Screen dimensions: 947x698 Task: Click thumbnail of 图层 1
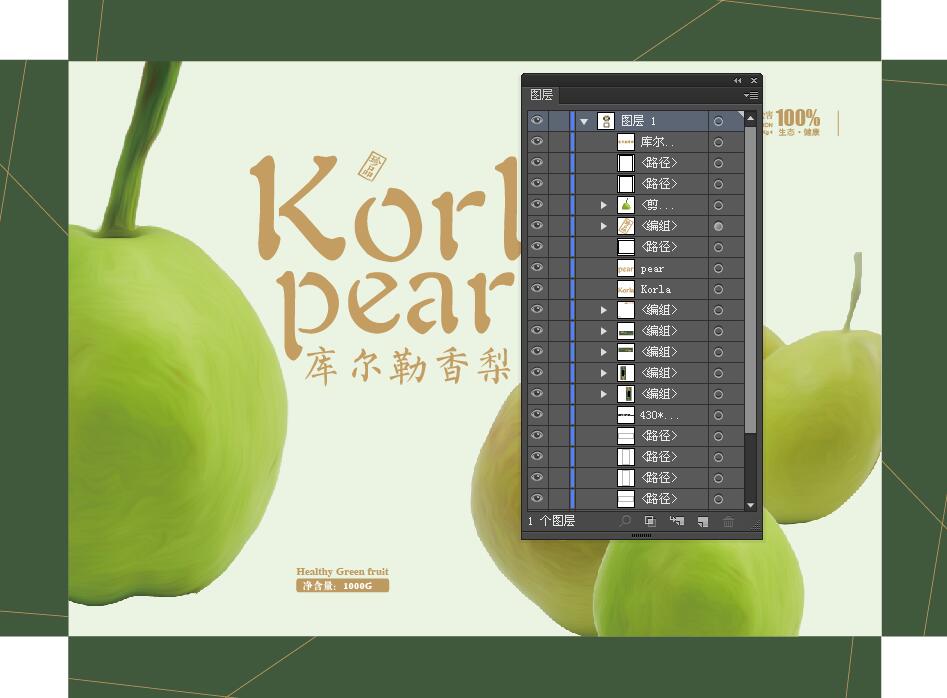pyautogui.click(x=606, y=121)
